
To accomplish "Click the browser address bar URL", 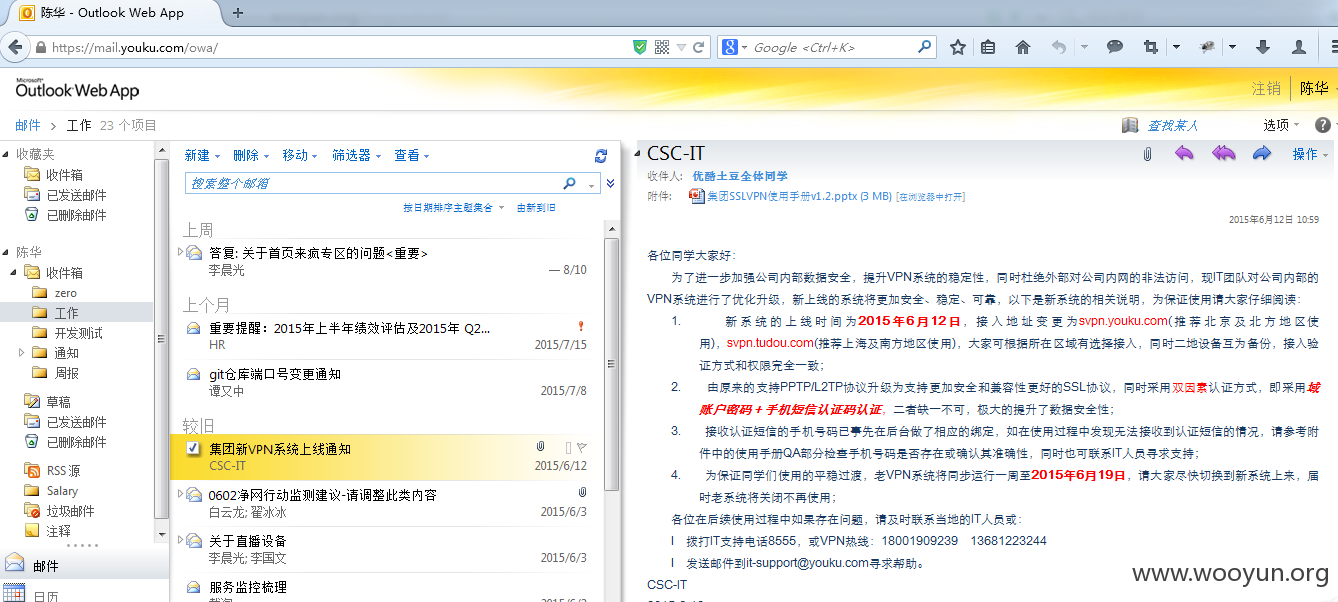I will 135,47.
